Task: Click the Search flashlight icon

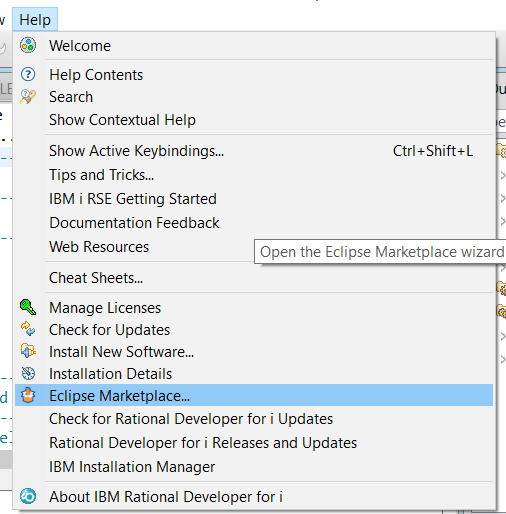Action: (x=28, y=97)
